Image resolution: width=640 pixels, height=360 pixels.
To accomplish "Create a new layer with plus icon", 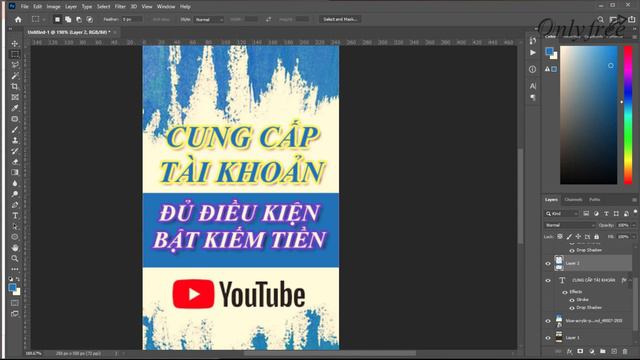I will tap(614, 351).
